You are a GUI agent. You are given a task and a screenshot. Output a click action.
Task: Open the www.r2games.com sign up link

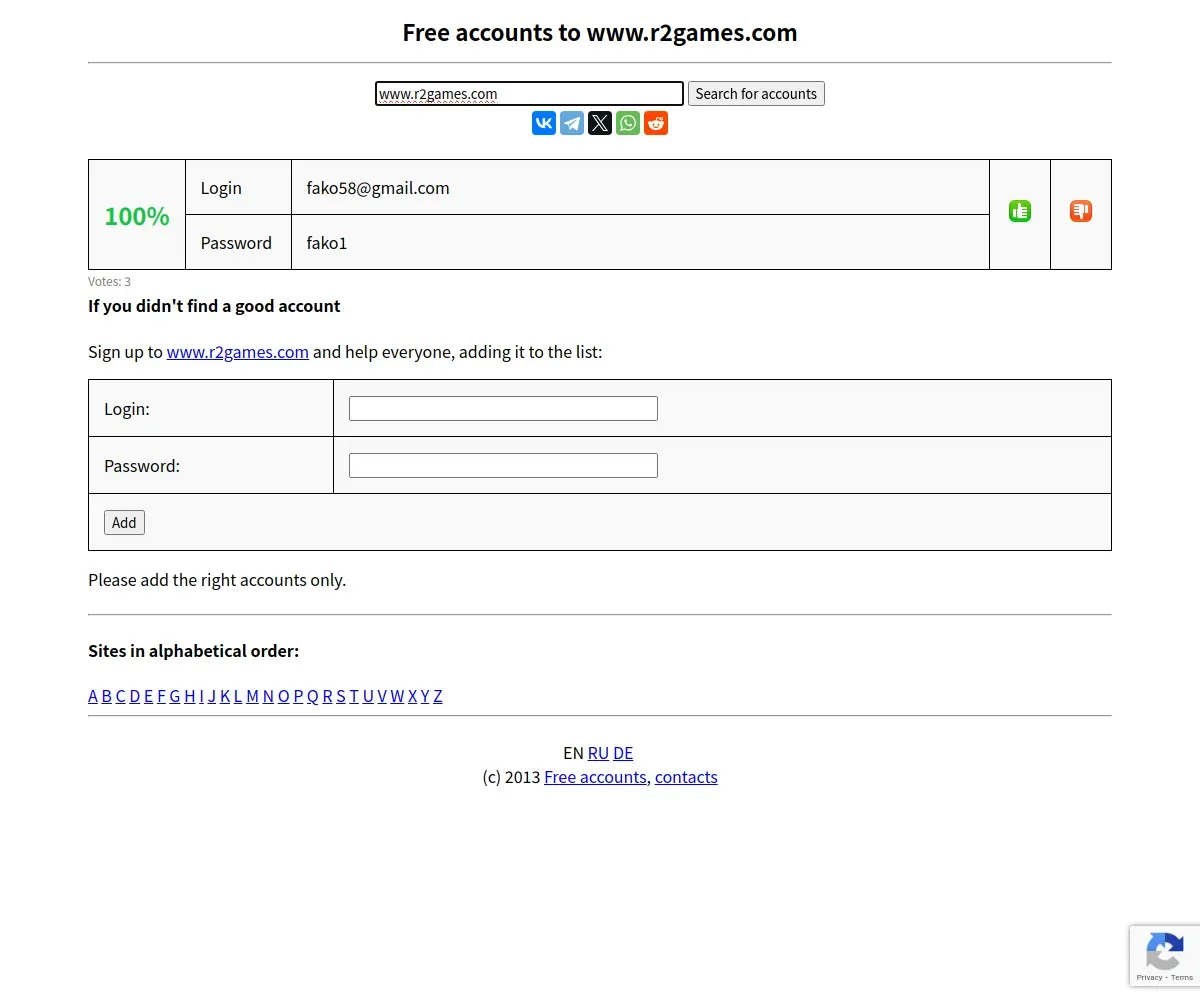[x=238, y=352]
